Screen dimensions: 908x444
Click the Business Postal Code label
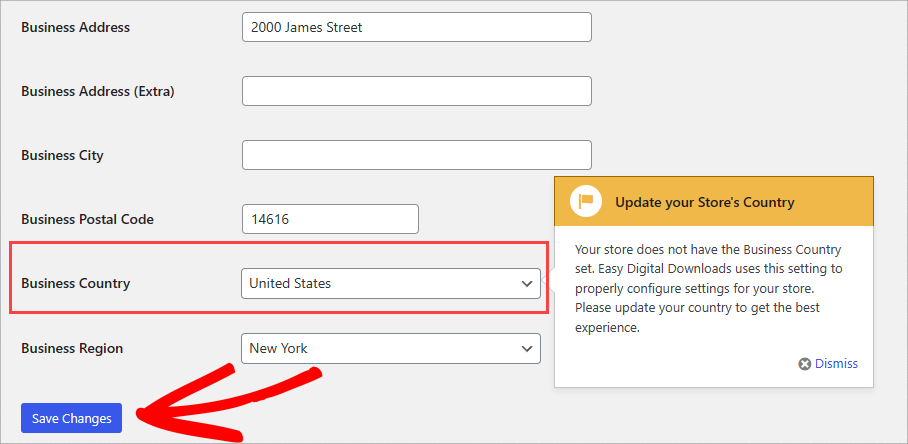[x=87, y=219]
